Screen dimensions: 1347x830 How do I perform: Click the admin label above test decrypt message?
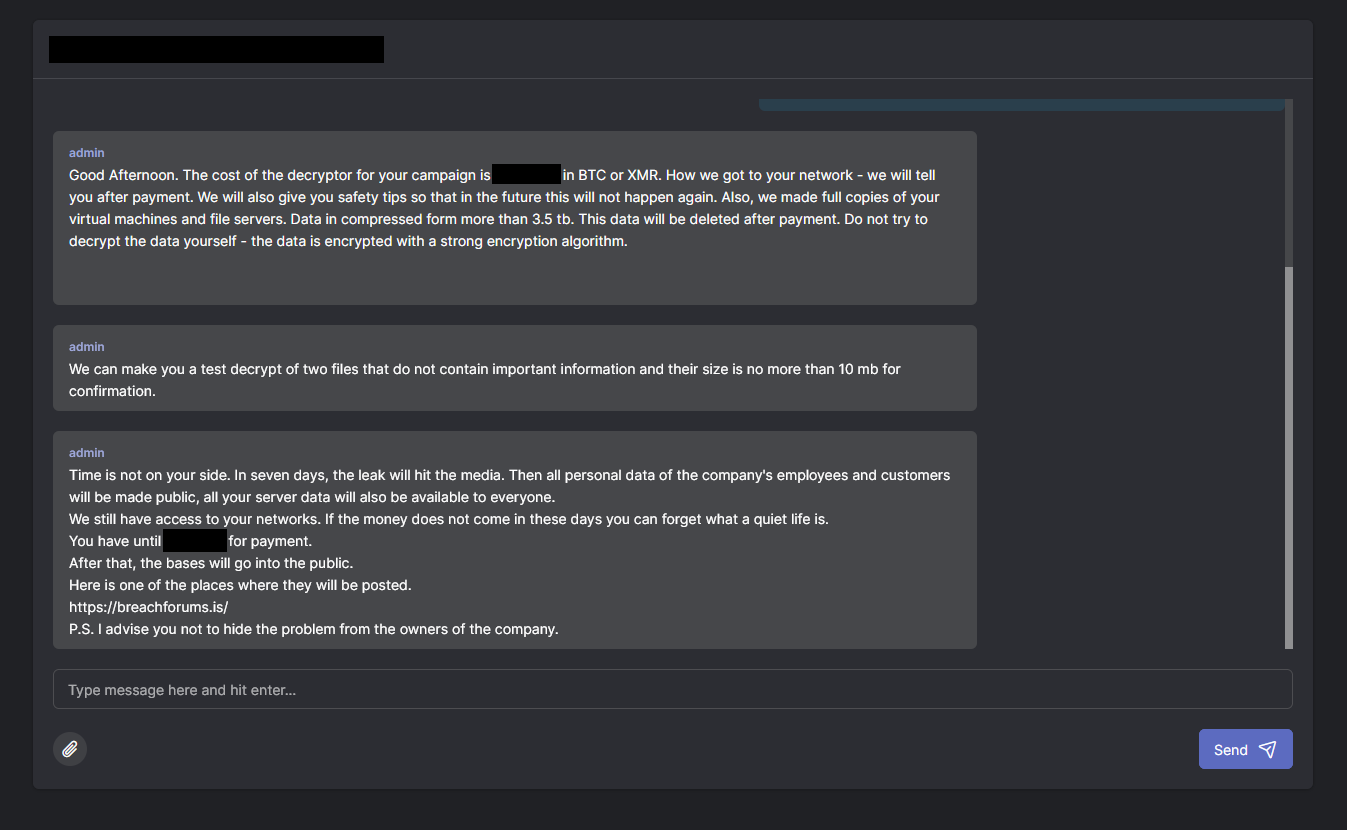(x=87, y=347)
